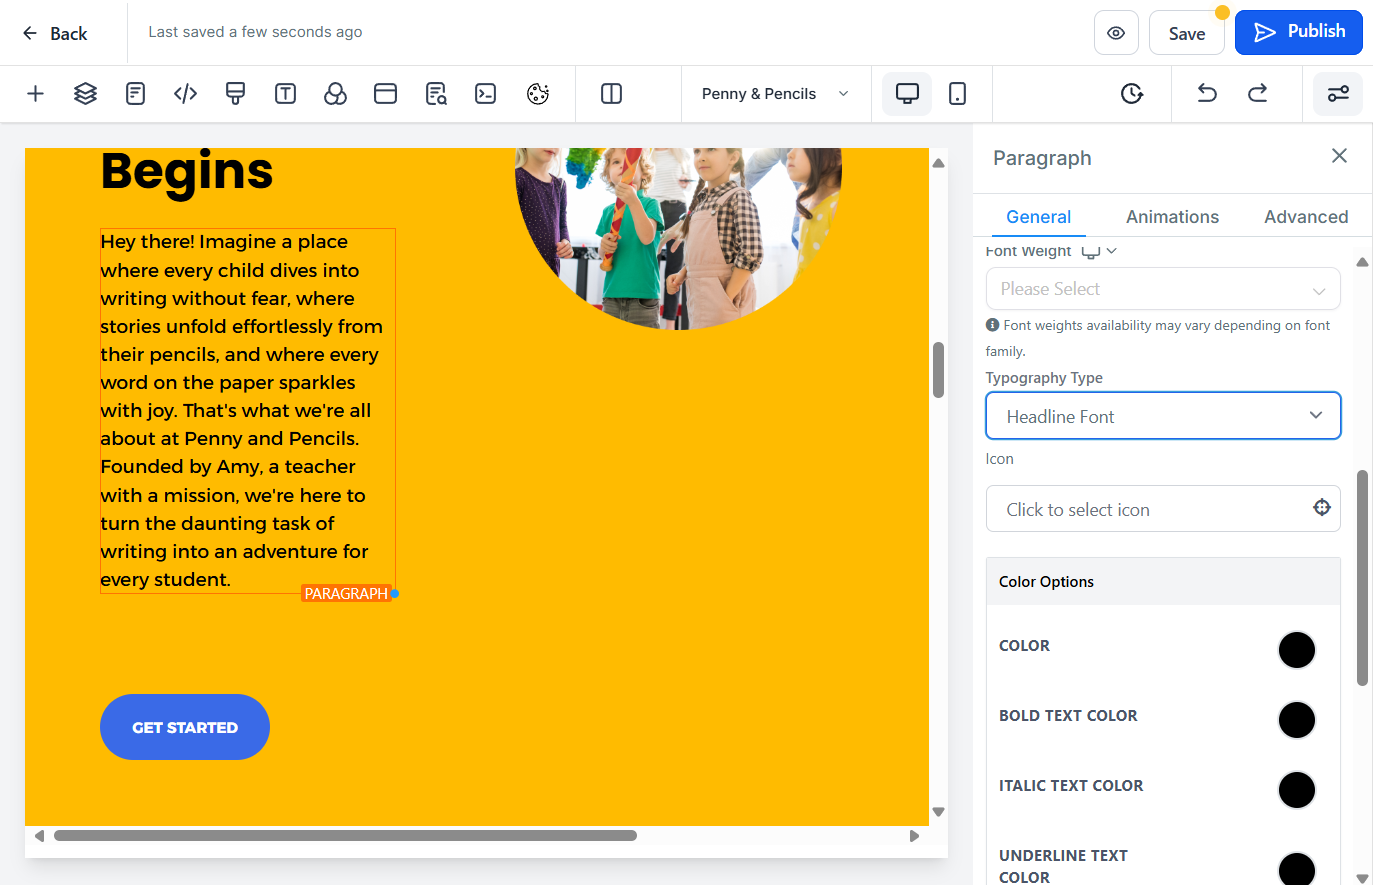
Task: Open the typography T icon
Action: click(285, 94)
